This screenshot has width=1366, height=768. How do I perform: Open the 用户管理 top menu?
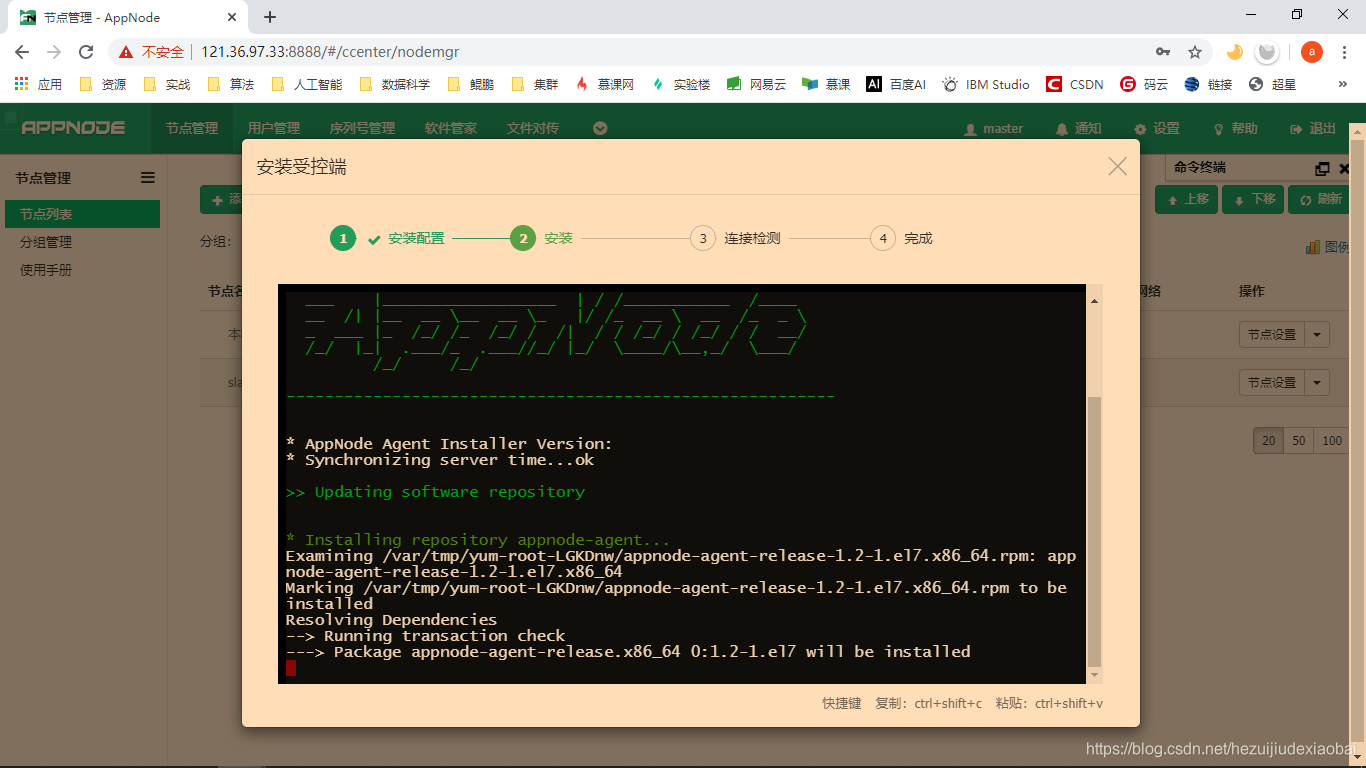(274, 128)
